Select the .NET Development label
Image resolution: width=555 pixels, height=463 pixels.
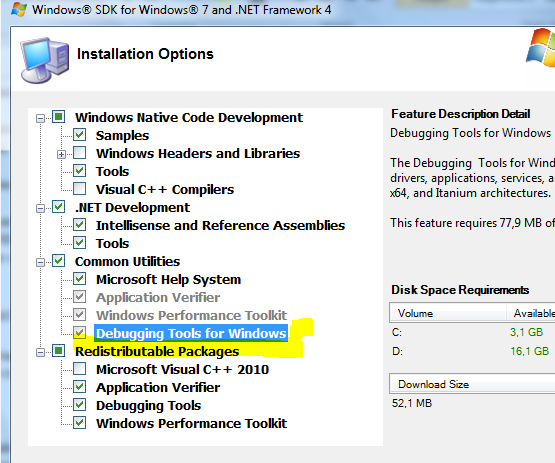point(132,208)
